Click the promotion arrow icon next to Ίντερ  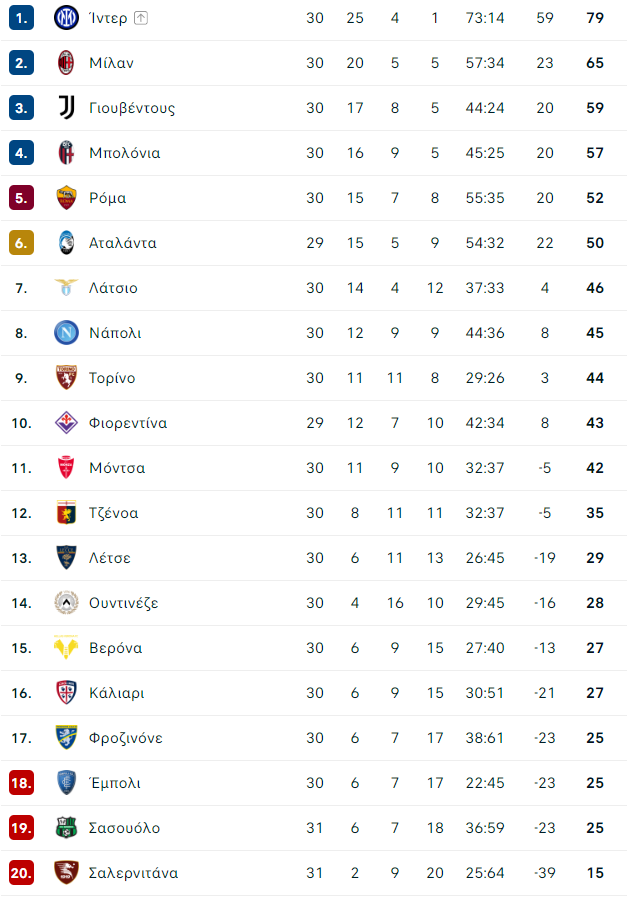[141, 18]
